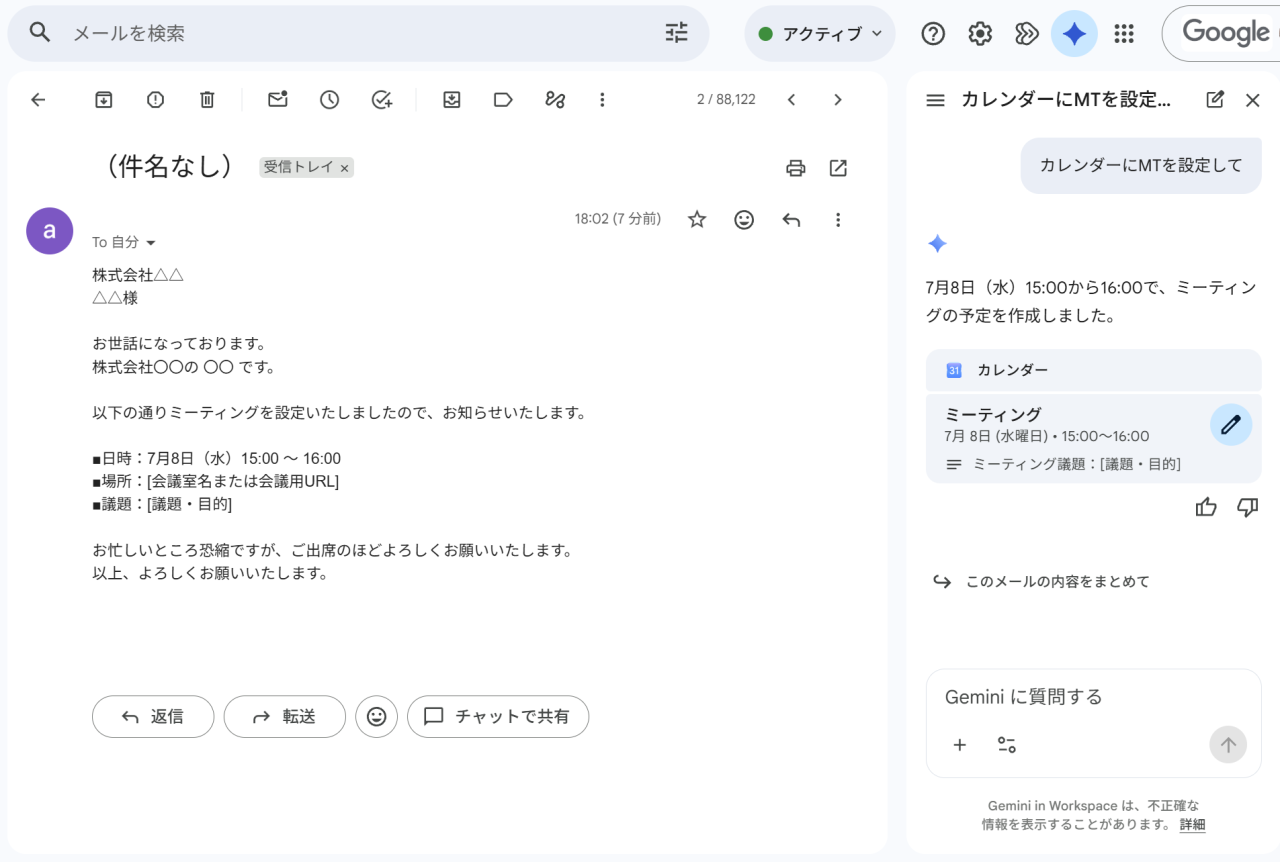The height and width of the screenshot is (862, 1280).
Task: Open the ミーティング event card
Action: (1094, 439)
